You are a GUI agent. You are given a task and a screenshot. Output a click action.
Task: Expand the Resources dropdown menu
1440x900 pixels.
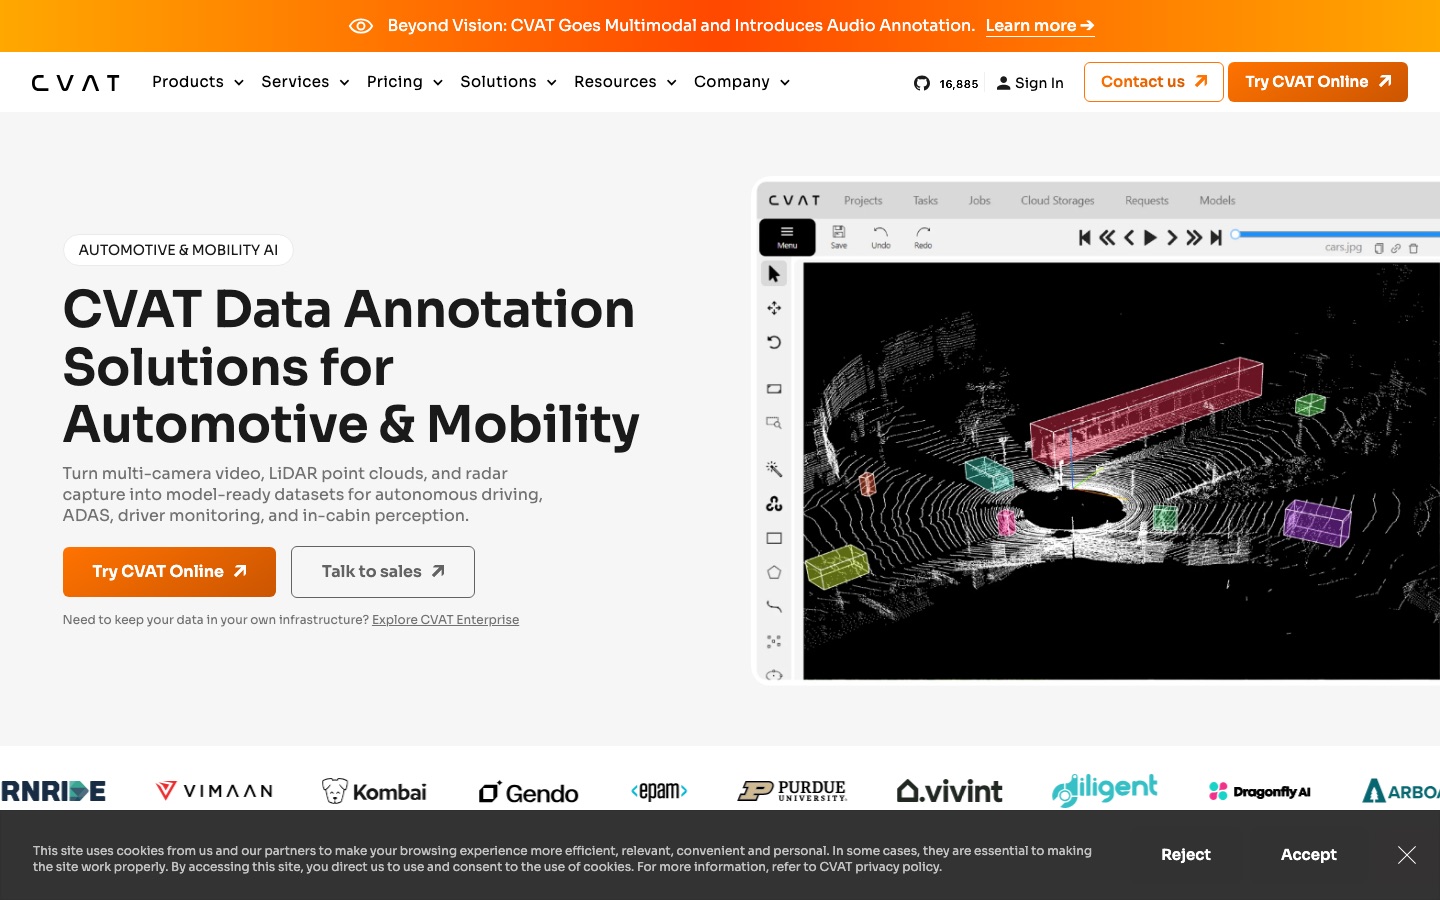625,82
